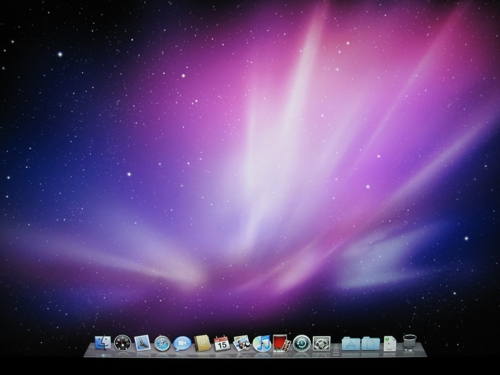Open Address Book in the Dock
The height and width of the screenshot is (375, 500).
(x=202, y=343)
